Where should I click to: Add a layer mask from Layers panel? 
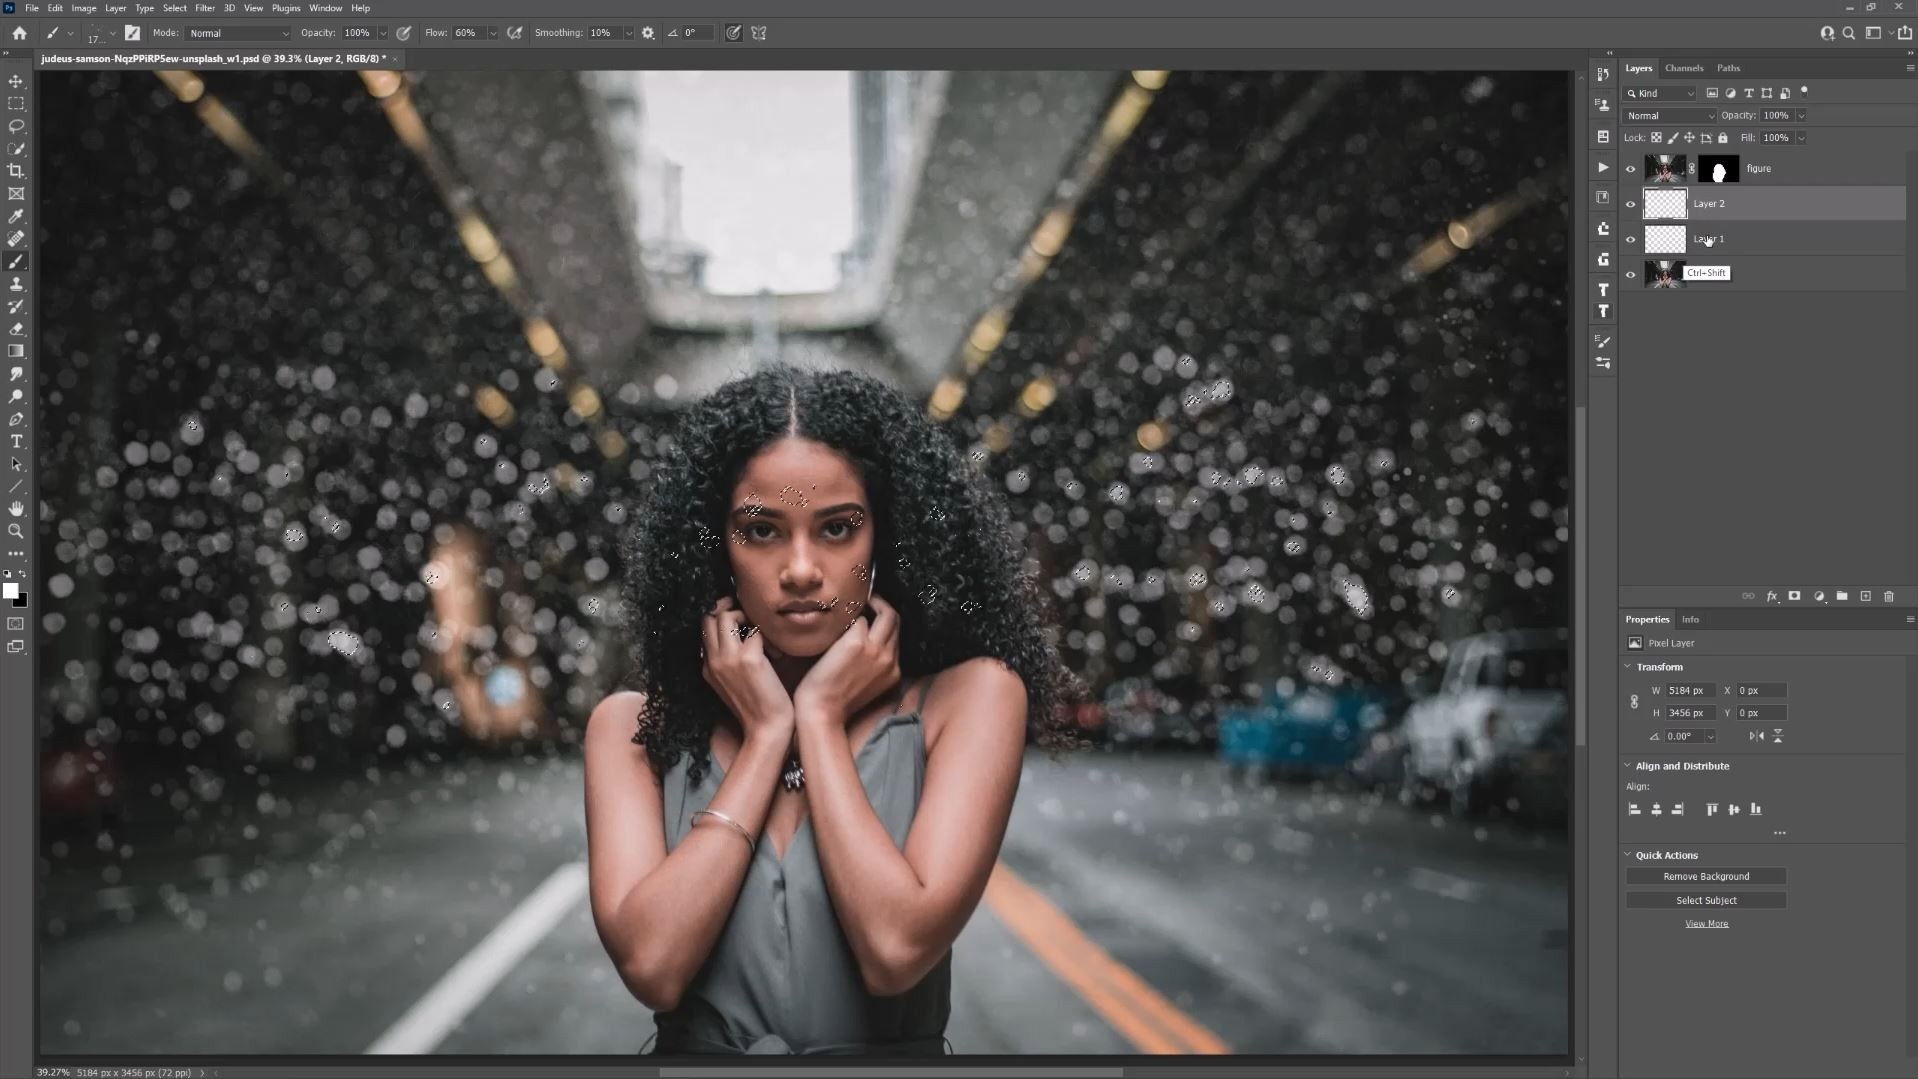click(x=1795, y=596)
